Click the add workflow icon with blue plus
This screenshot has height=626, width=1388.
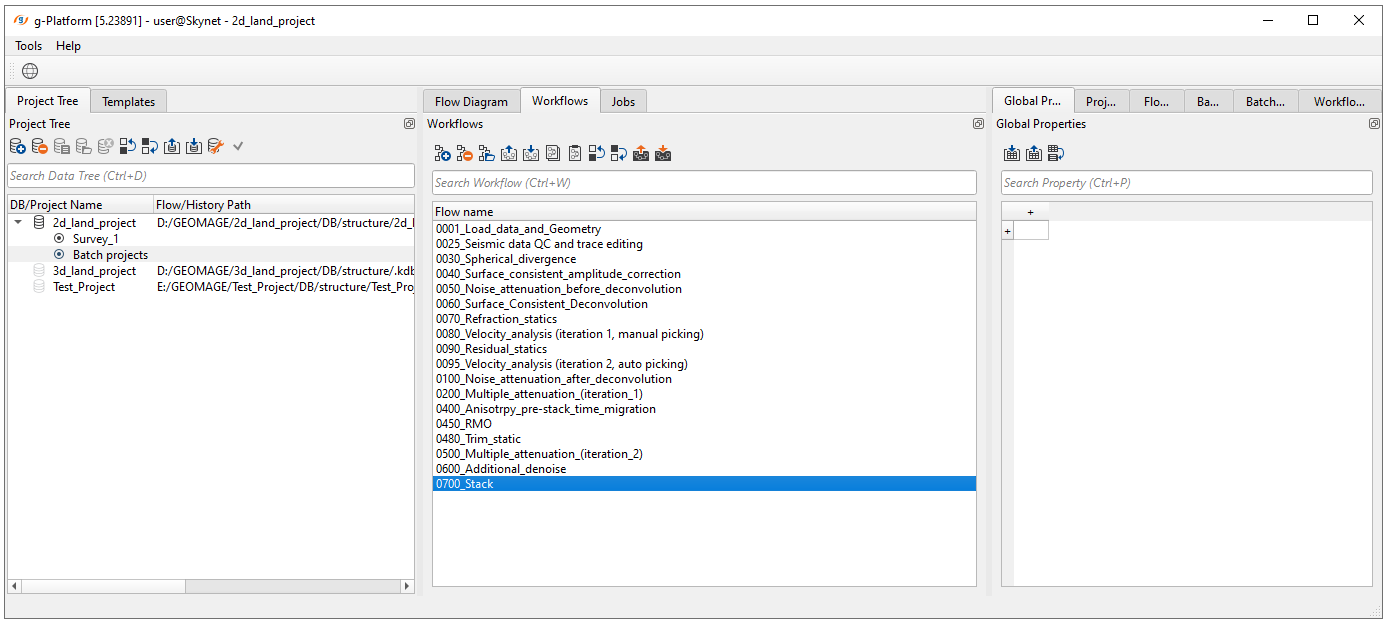pos(442,154)
